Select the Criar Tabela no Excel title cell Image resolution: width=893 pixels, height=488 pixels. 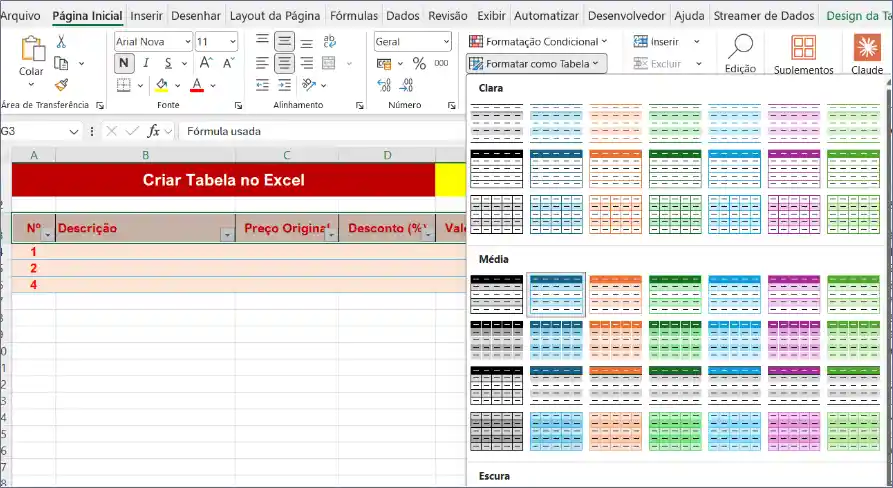(223, 180)
